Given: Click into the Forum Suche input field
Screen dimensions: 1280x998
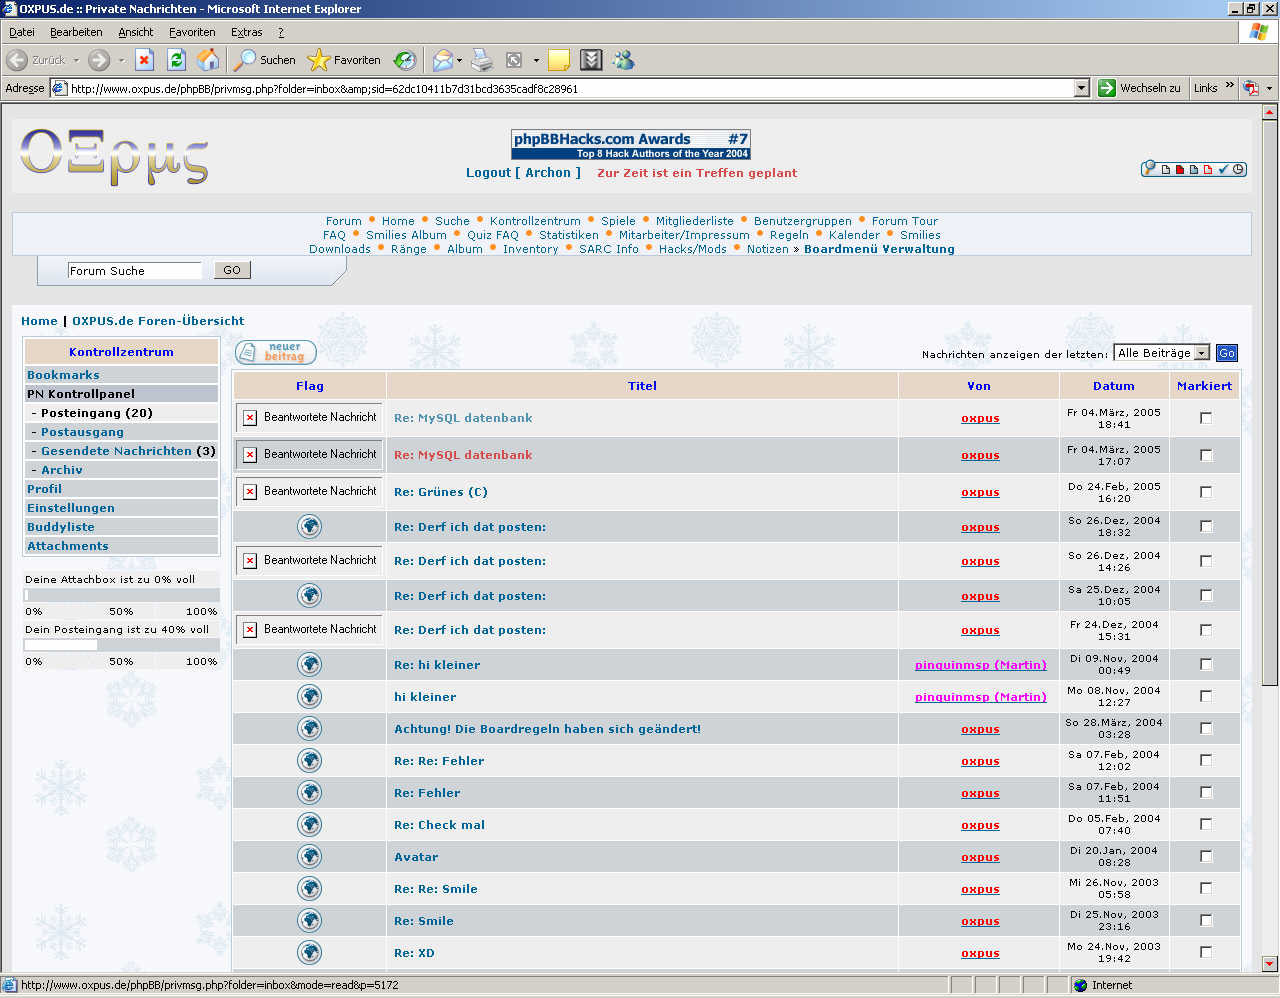Looking at the screenshot, I should pyautogui.click(x=134, y=271).
